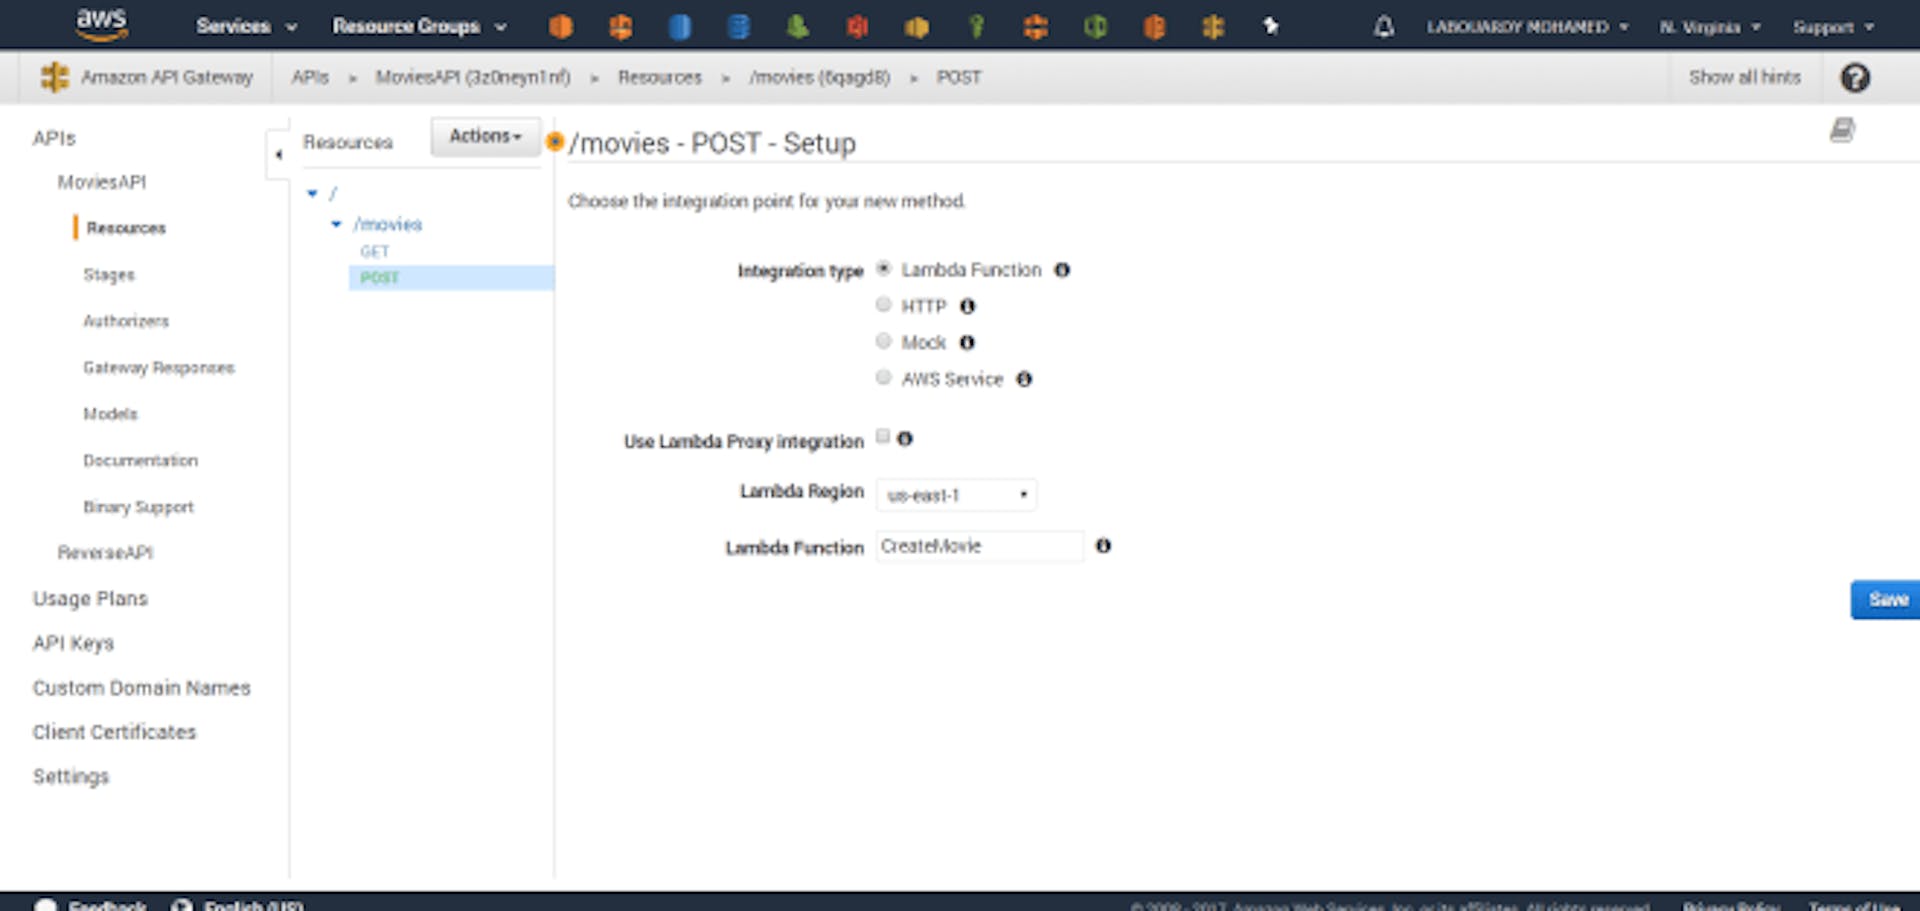Click the Resources breadcrumb link

[660, 77]
